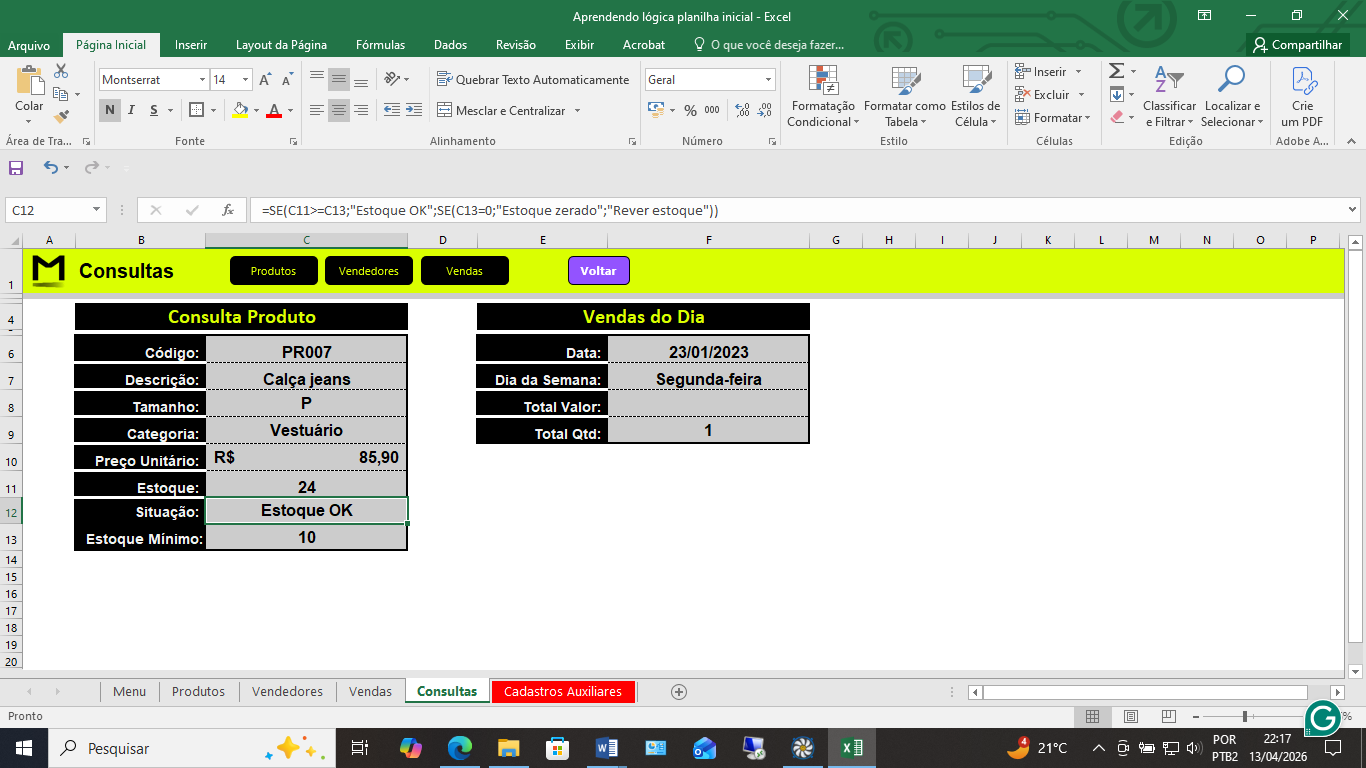Increase decimal places
1366x768 pixels.
(x=742, y=110)
